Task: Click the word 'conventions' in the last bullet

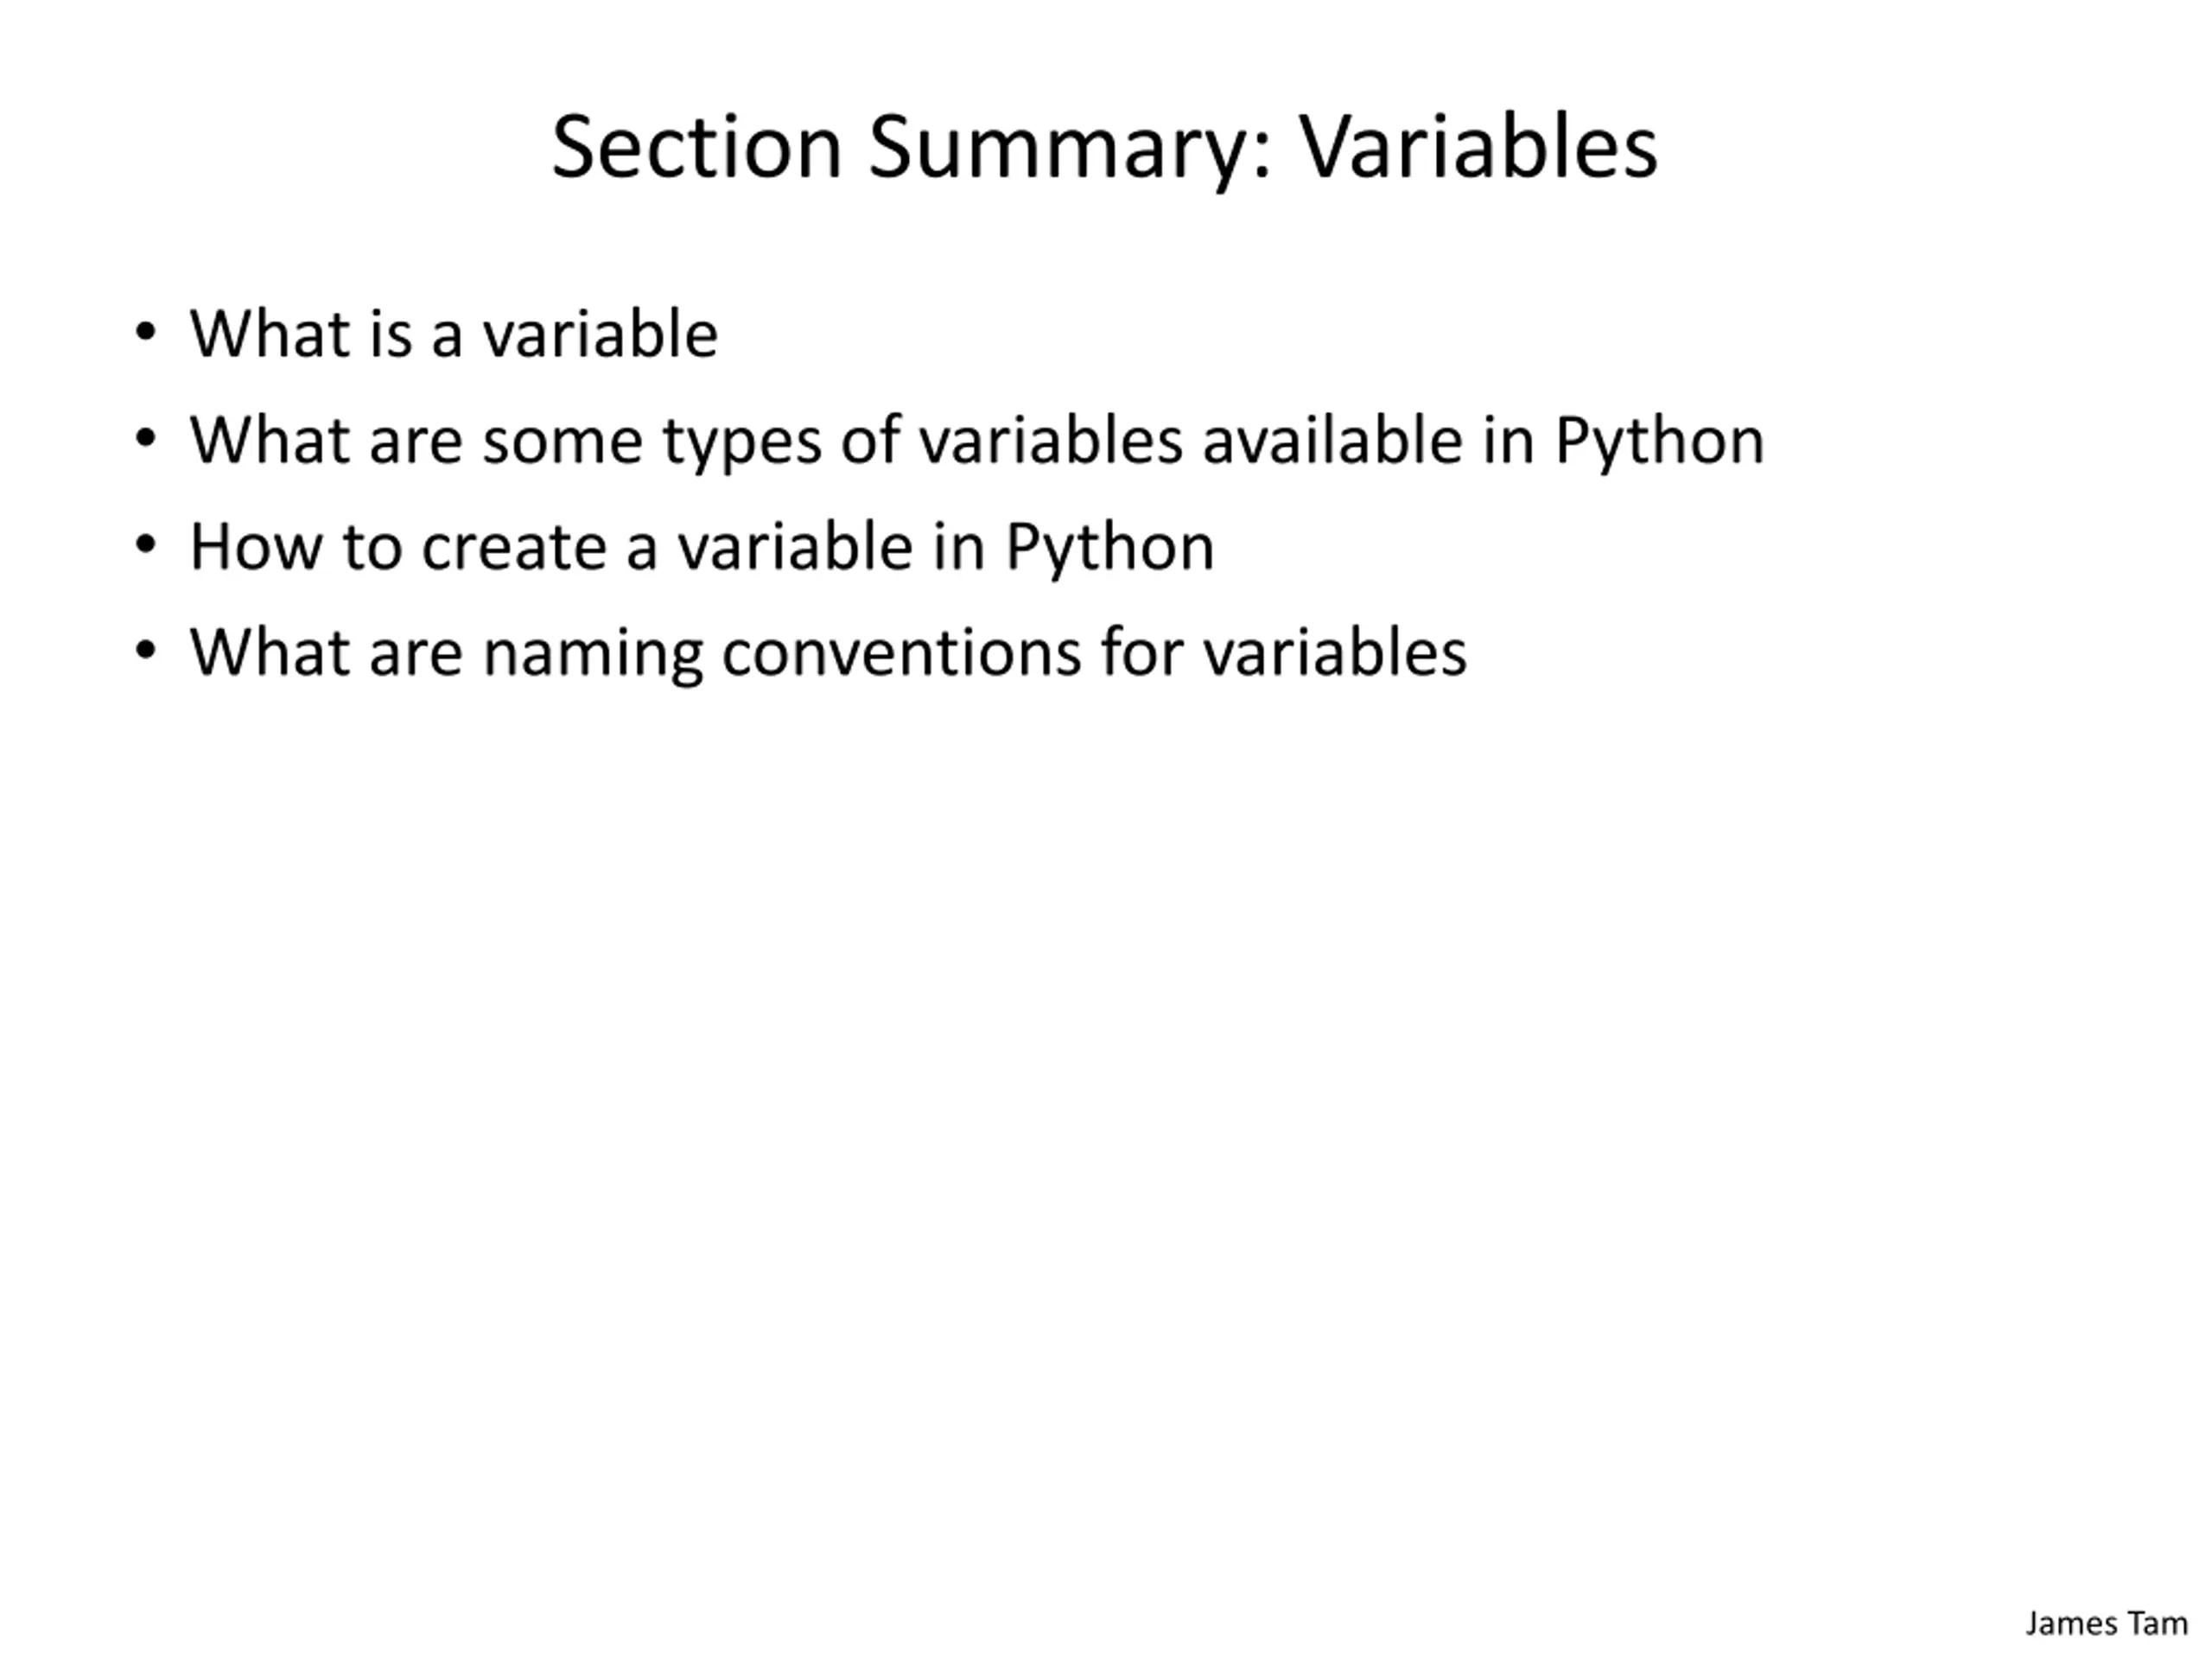Action: (x=902, y=653)
